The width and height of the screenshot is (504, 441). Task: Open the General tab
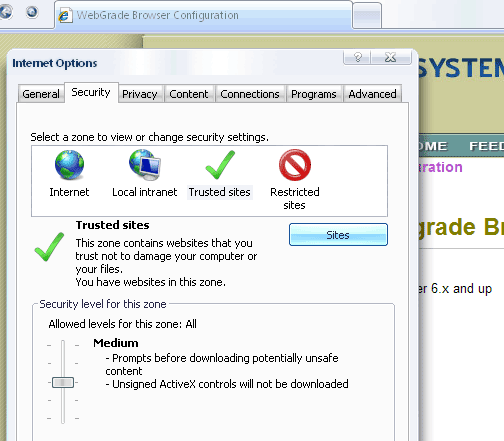[x=41, y=94]
